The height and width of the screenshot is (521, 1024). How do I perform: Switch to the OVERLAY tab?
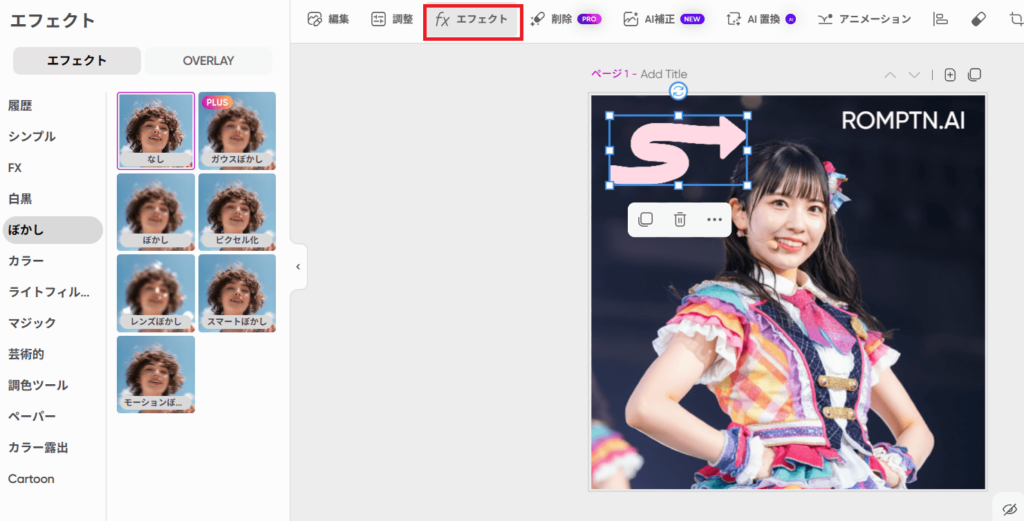[208, 61]
